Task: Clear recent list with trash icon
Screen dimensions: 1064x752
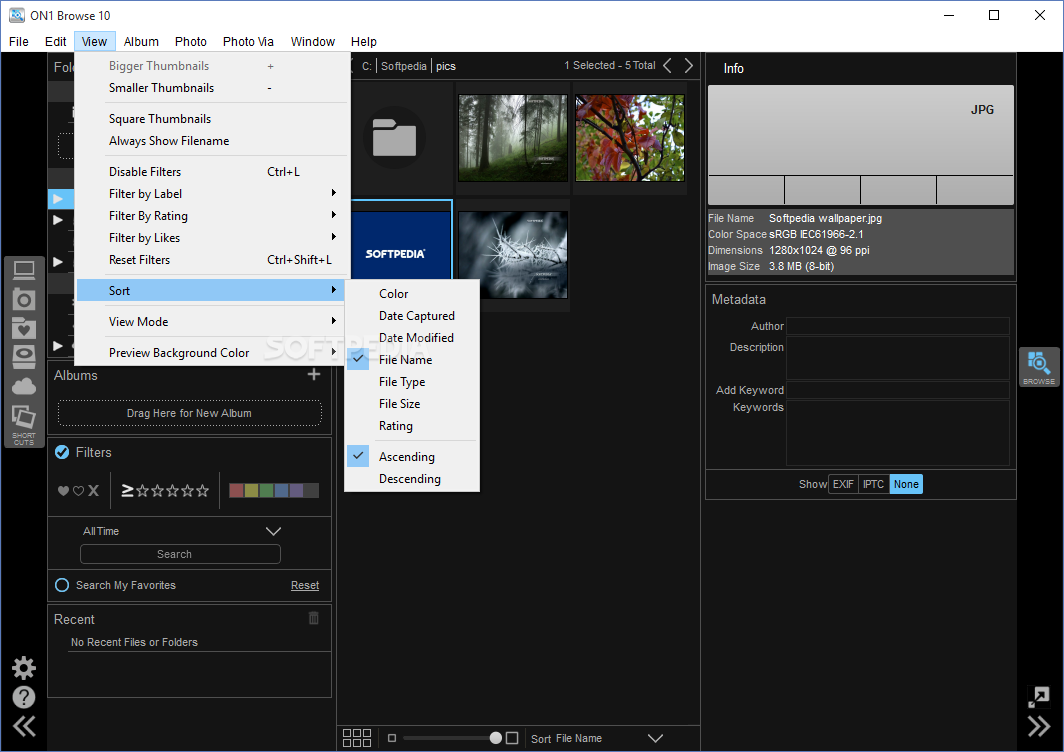Action: (314, 618)
